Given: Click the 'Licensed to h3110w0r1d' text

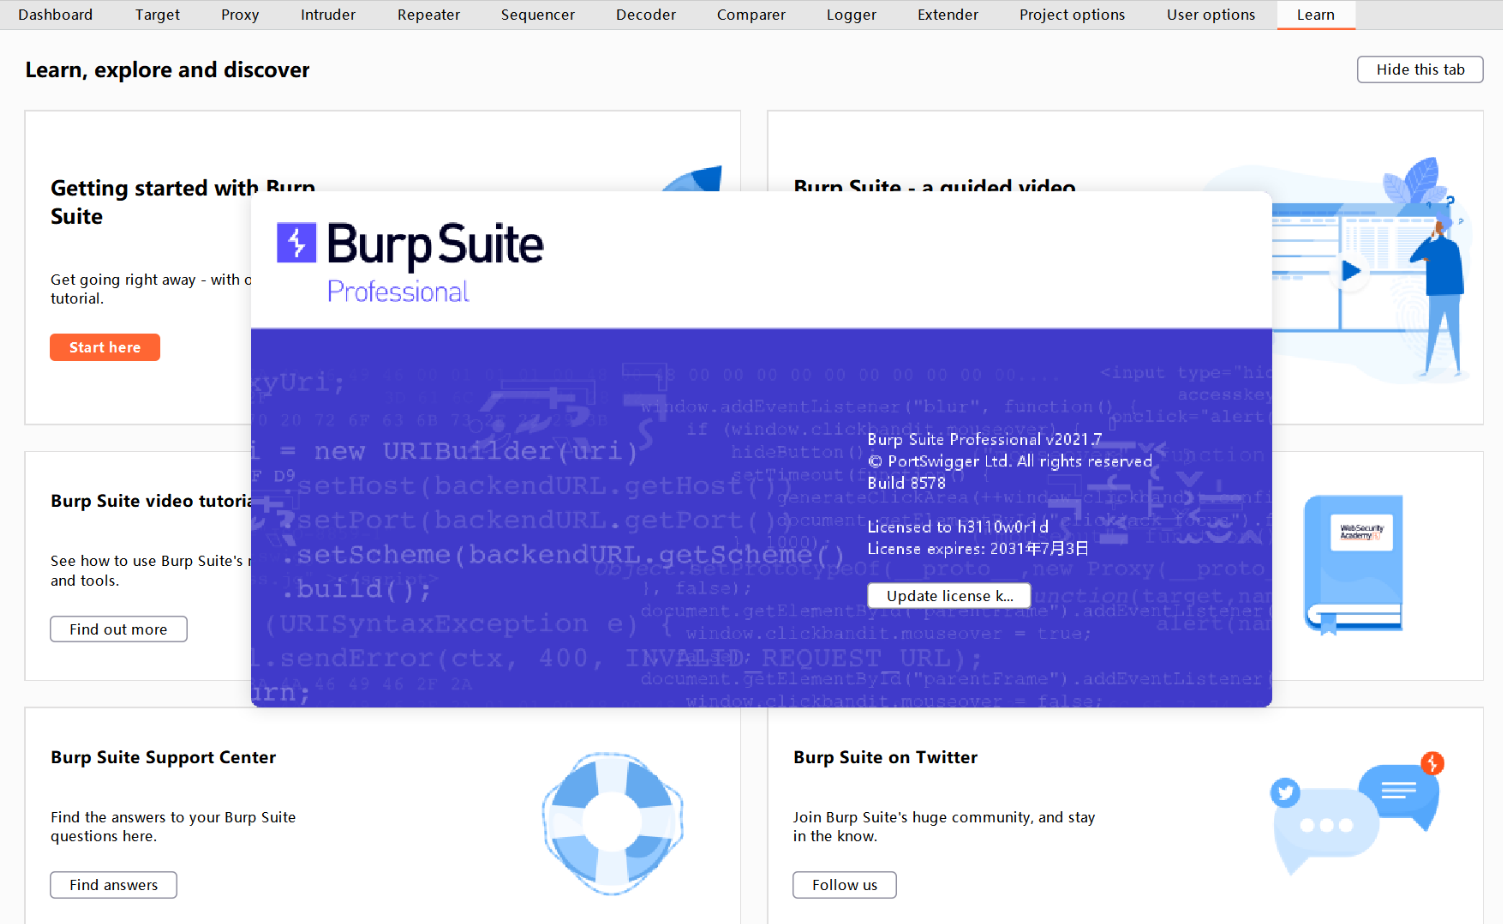Looking at the screenshot, I should pyautogui.click(x=958, y=527).
